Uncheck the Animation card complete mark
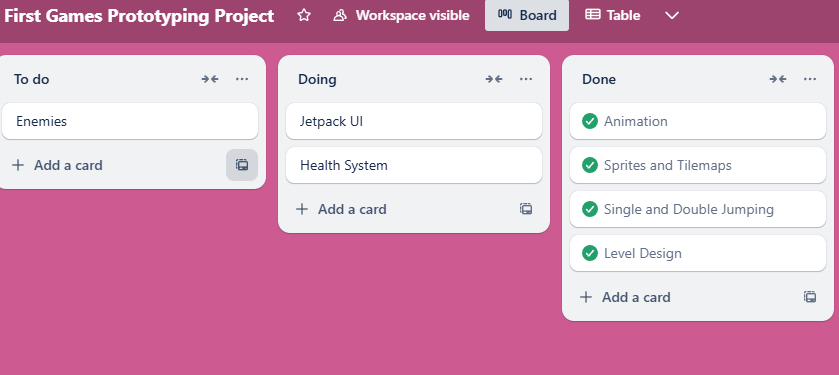Viewport: 839px width, 375px height. click(x=590, y=121)
